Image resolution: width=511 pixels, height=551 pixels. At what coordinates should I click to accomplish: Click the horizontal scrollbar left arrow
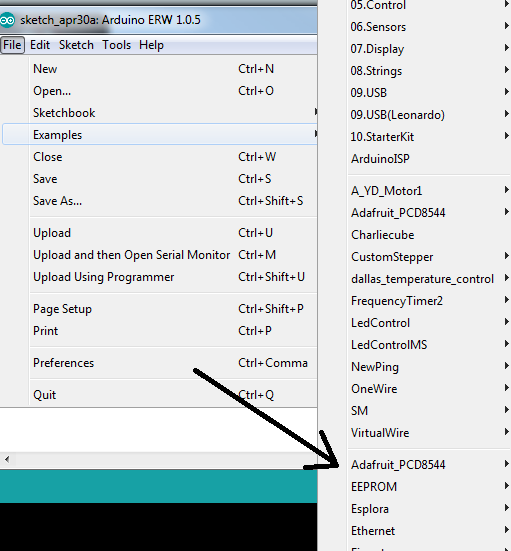click(7, 459)
